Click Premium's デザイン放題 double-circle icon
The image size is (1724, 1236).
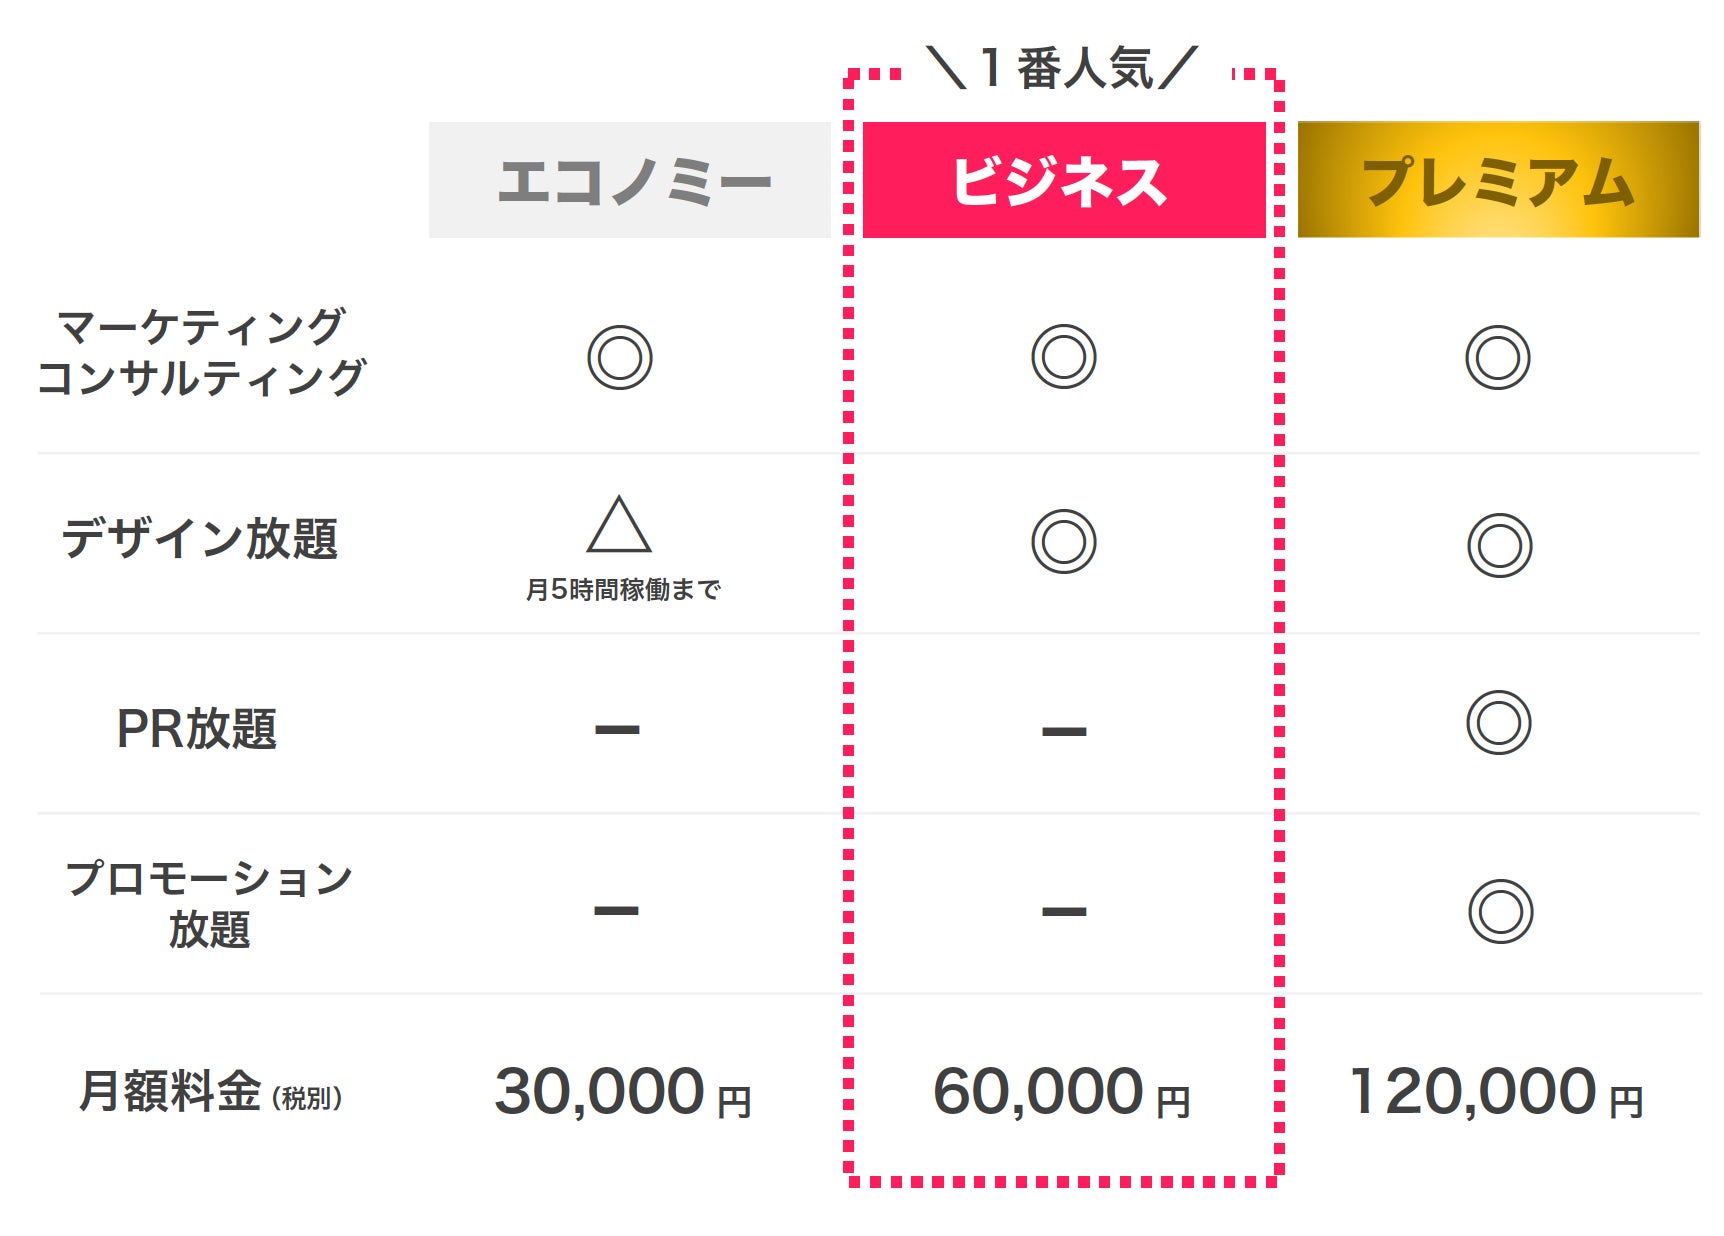click(1499, 545)
